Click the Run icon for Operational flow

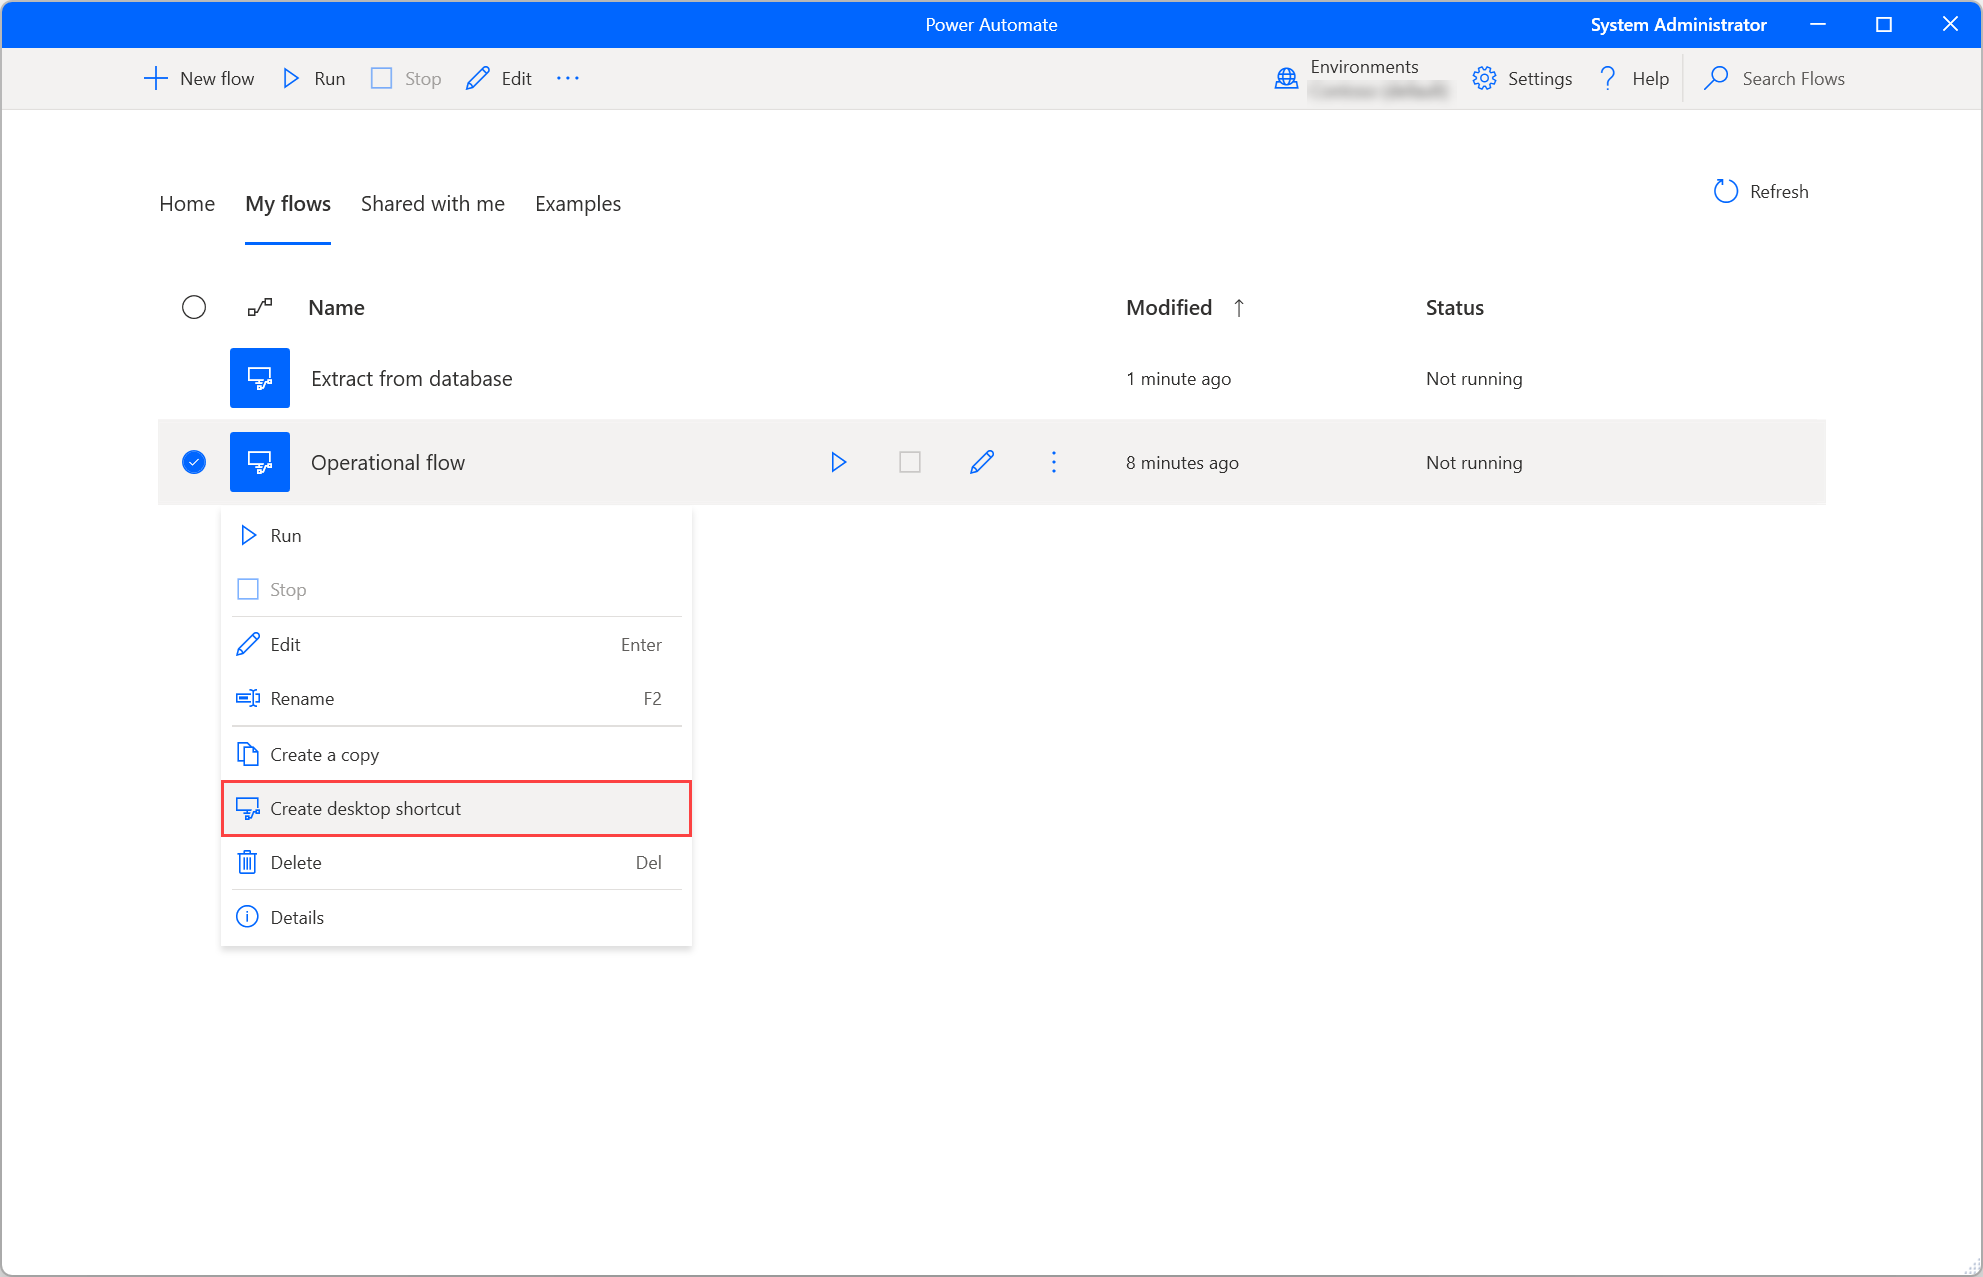point(838,462)
